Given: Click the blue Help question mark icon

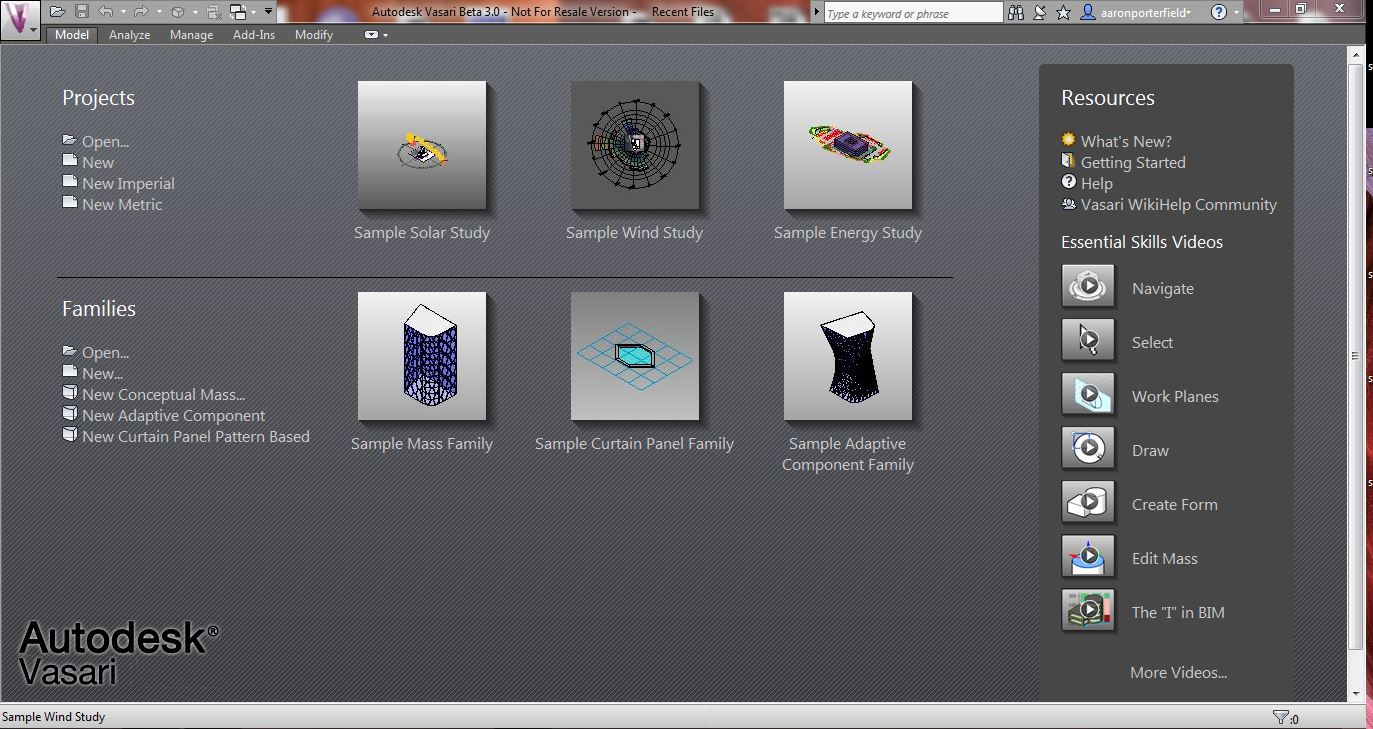Looking at the screenshot, I should (x=1218, y=13).
